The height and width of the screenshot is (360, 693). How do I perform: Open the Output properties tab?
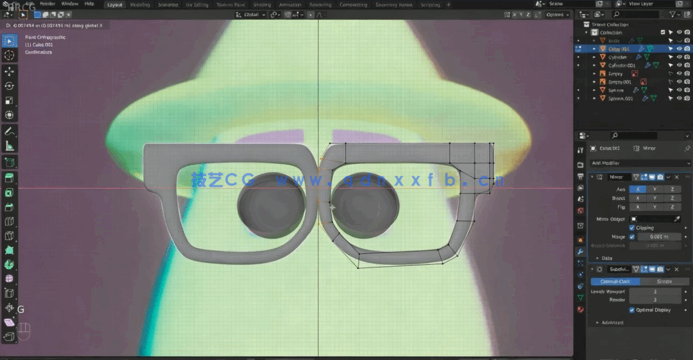(580, 176)
